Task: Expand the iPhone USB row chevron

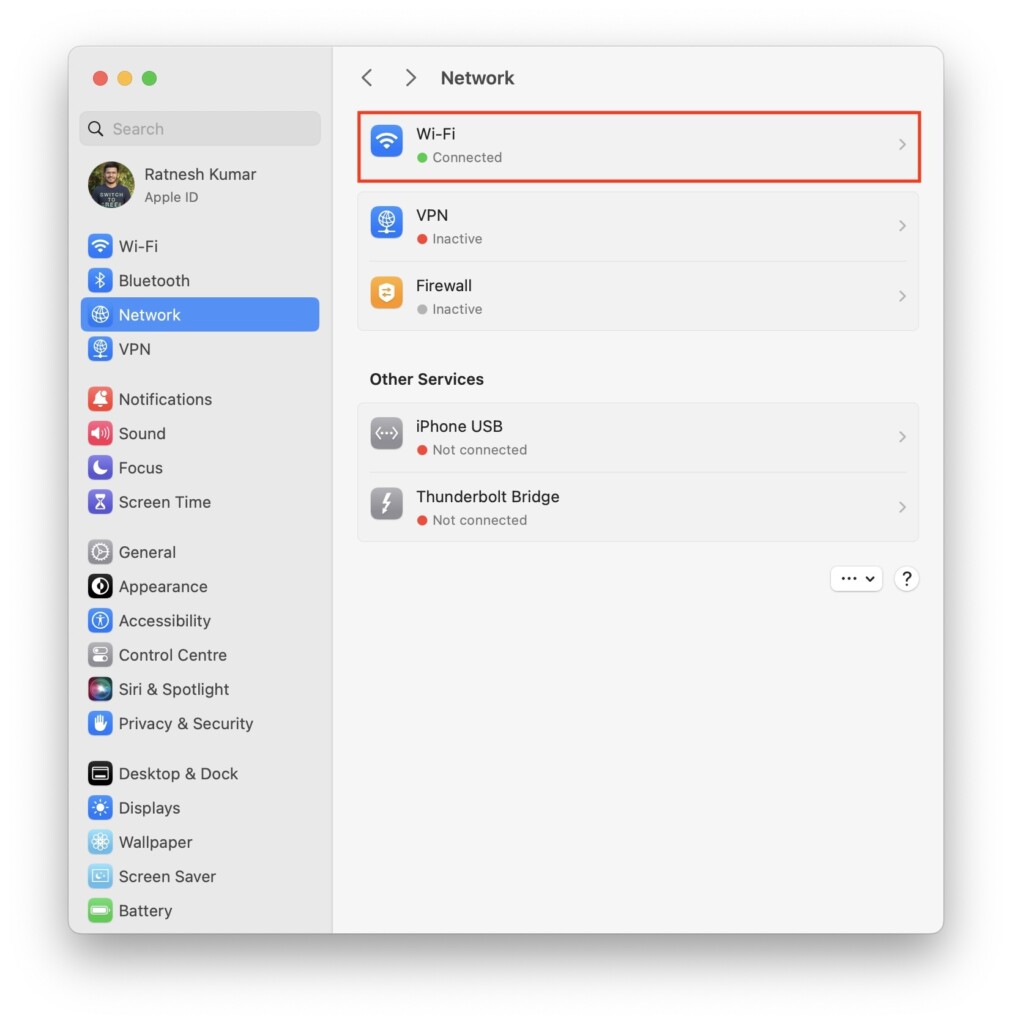Action: (x=902, y=437)
